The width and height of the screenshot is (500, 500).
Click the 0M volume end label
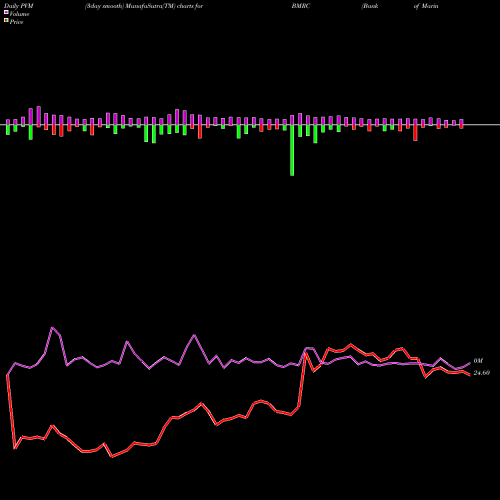click(478, 361)
